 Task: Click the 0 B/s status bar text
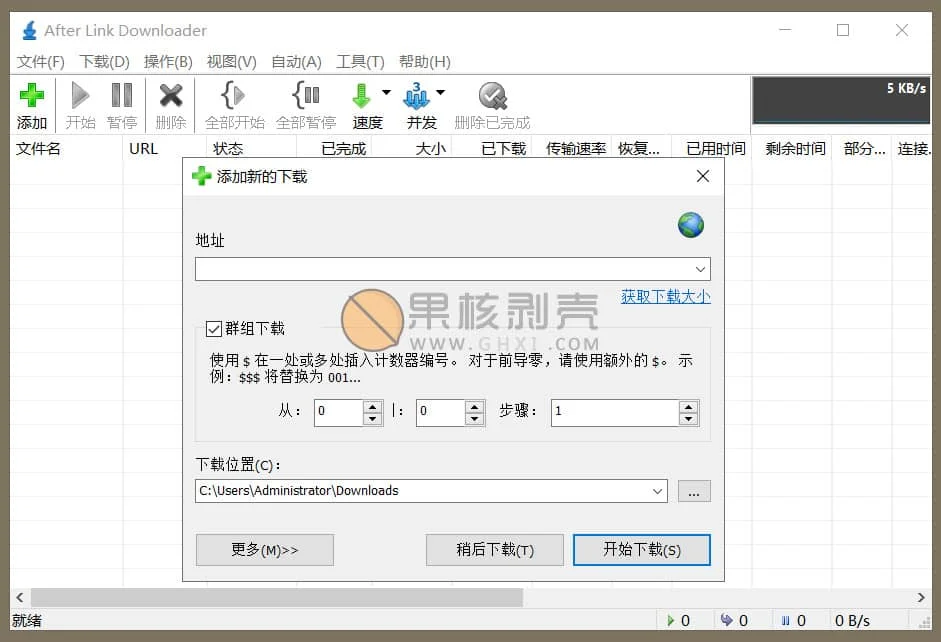click(852, 620)
